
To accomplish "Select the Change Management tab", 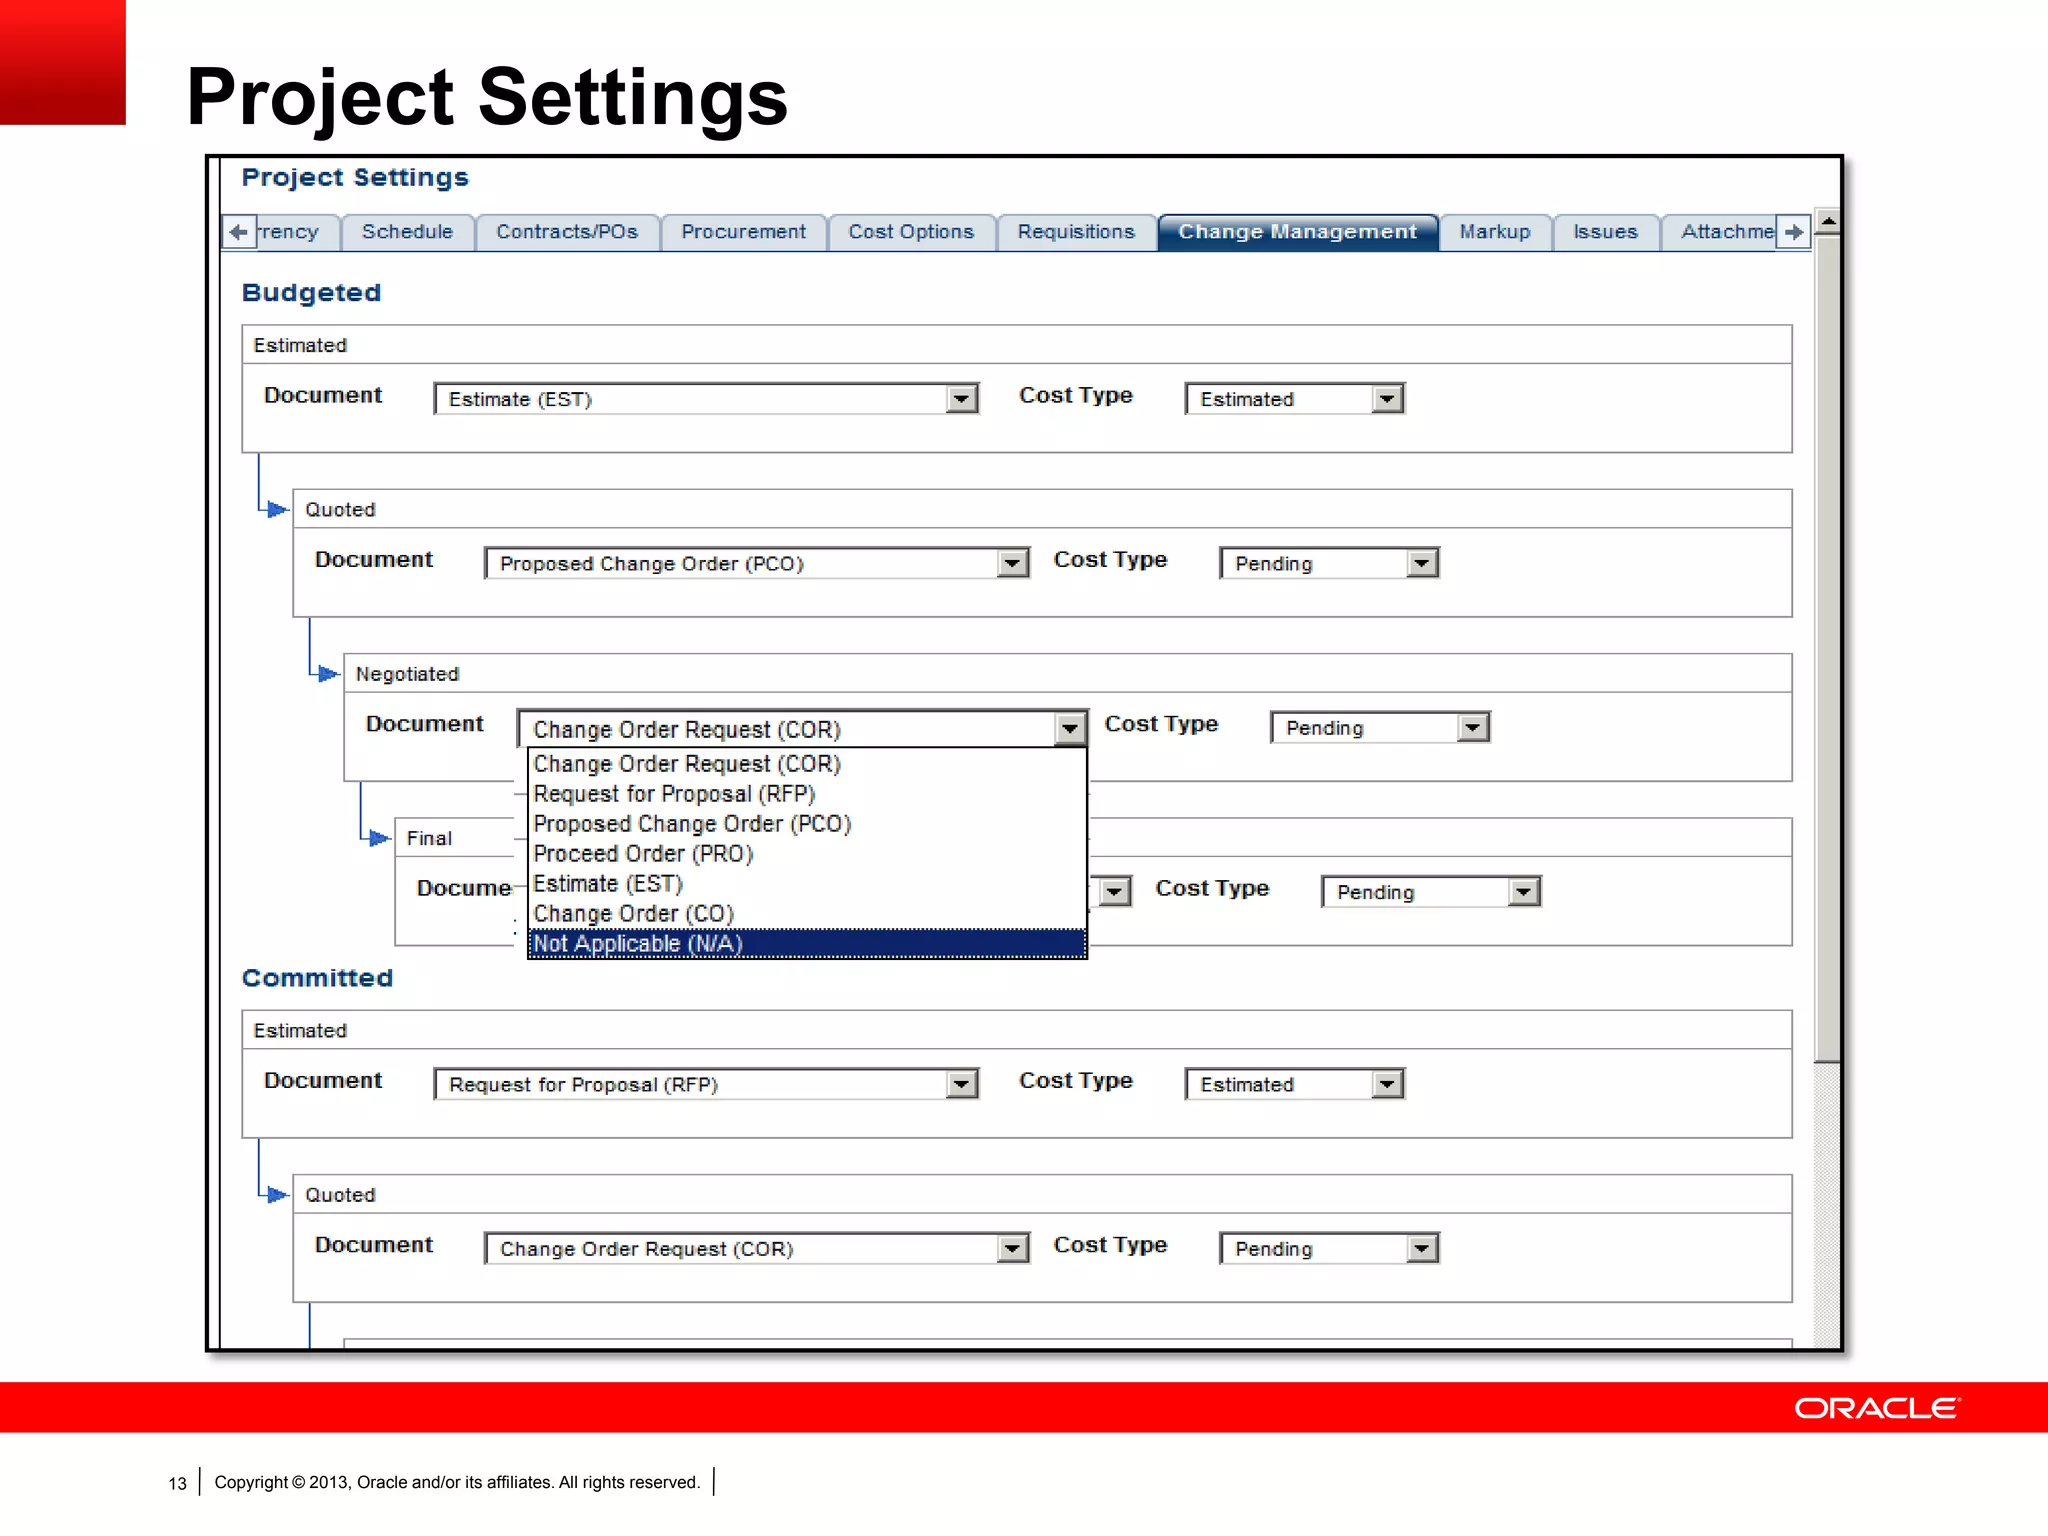I will point(1297,232).
